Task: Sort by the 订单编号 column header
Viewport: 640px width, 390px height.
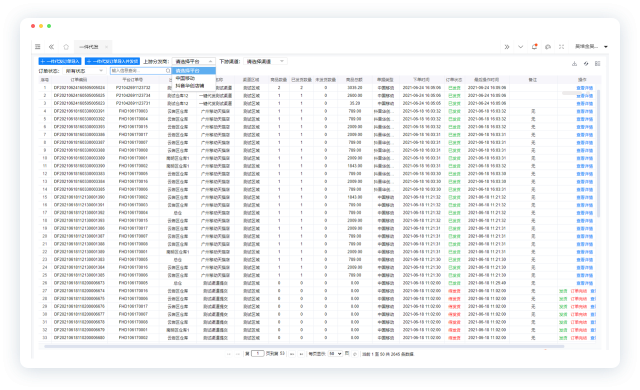Action: (x=79, y=80)
